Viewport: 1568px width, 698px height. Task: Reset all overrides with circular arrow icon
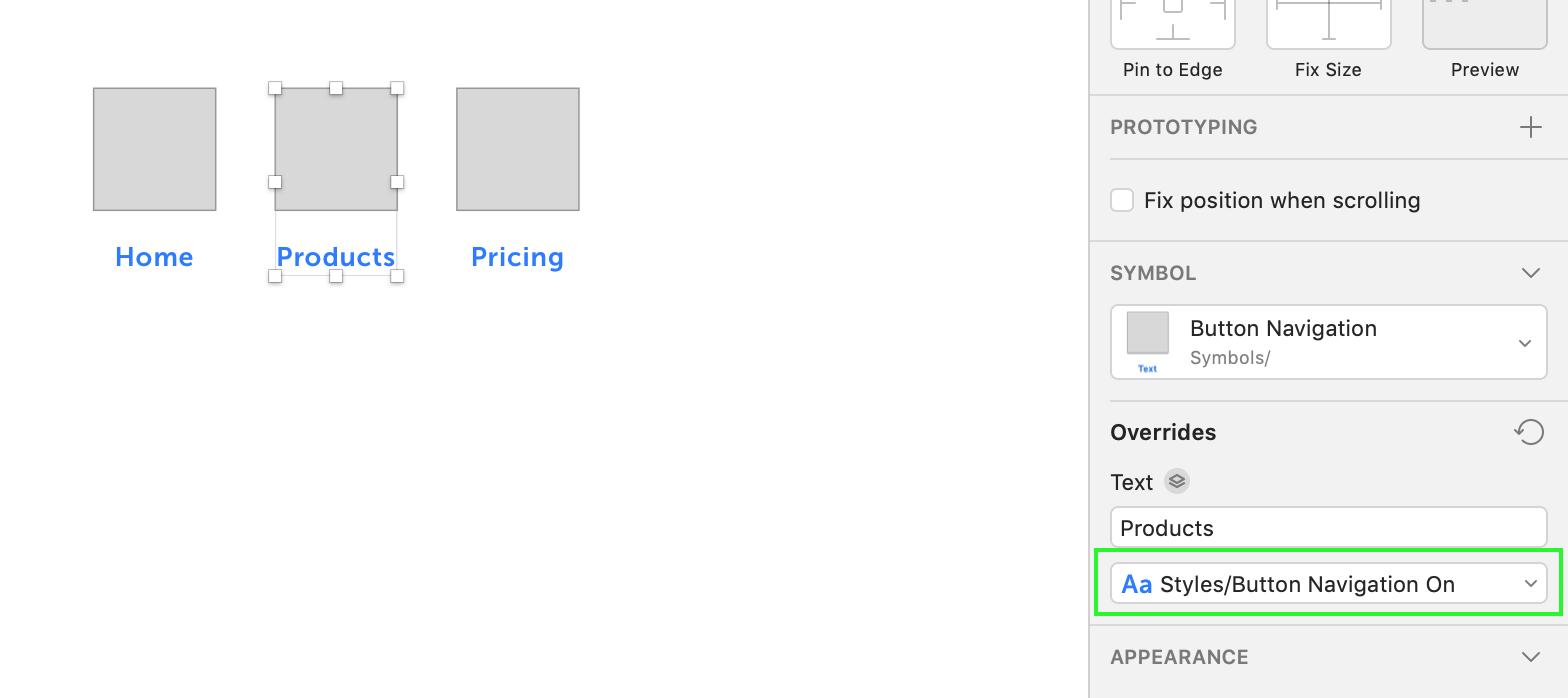pyautogui.click(x=1529, y=432)
